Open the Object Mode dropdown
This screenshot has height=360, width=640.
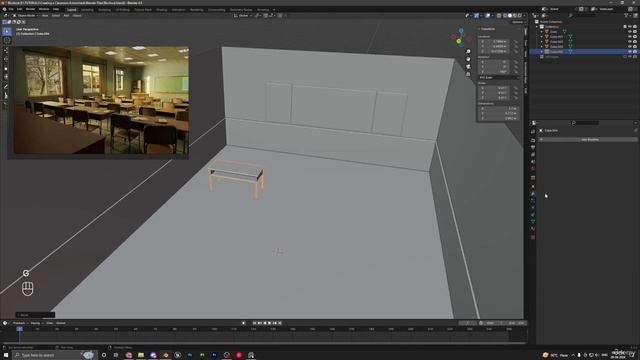(25, 16)
